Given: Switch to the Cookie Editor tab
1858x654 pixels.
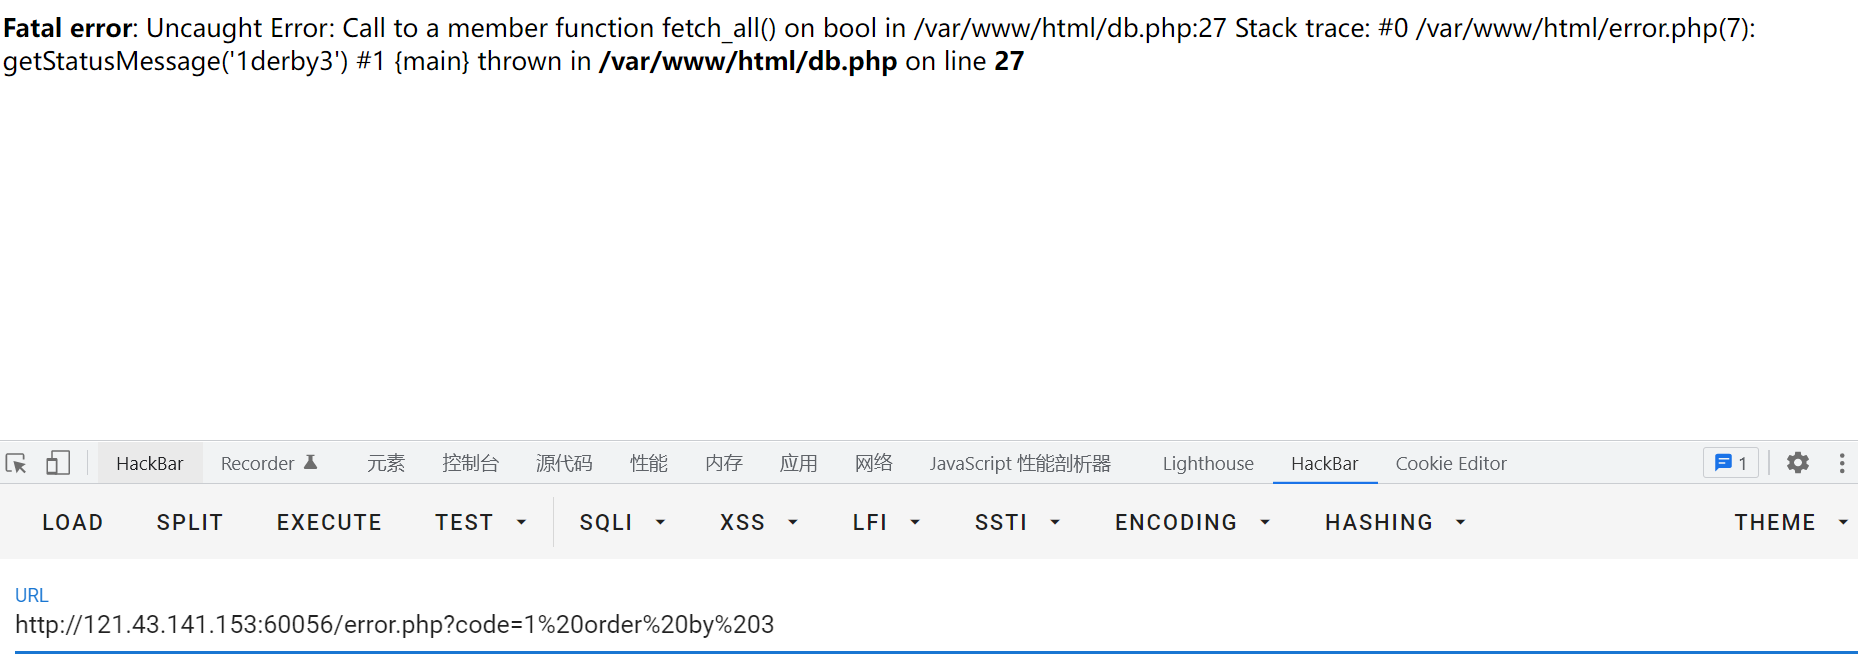Looking at the screenshot, I should 1450,463.
